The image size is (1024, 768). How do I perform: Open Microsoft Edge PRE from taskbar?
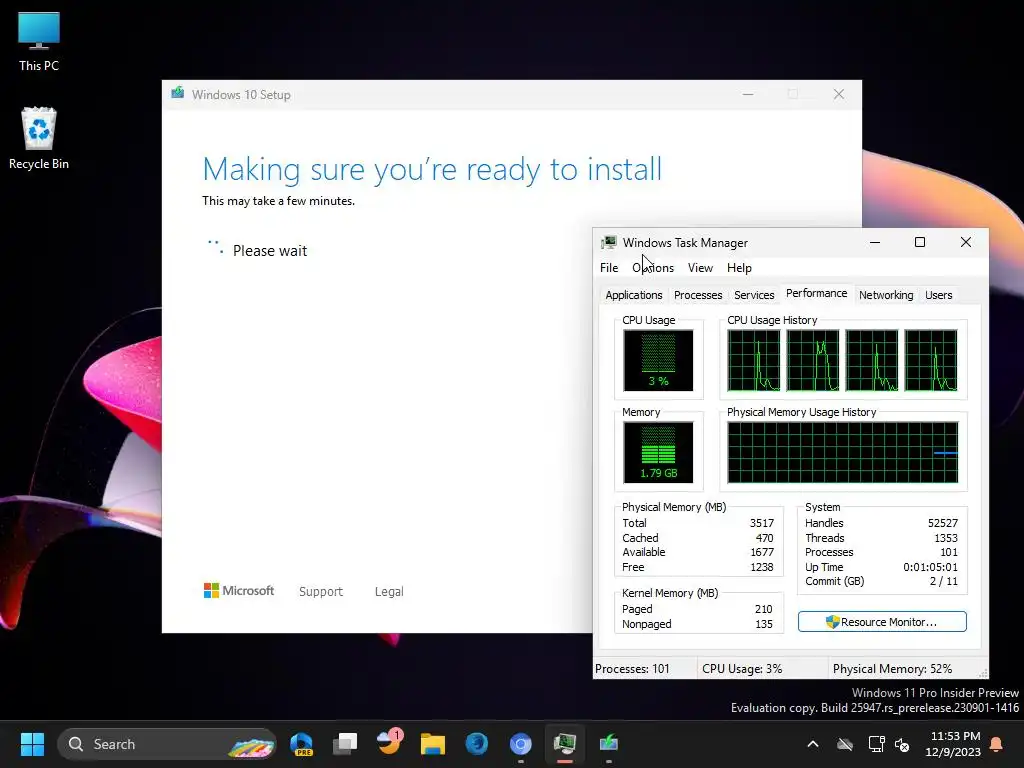click(x=302, y=744)
